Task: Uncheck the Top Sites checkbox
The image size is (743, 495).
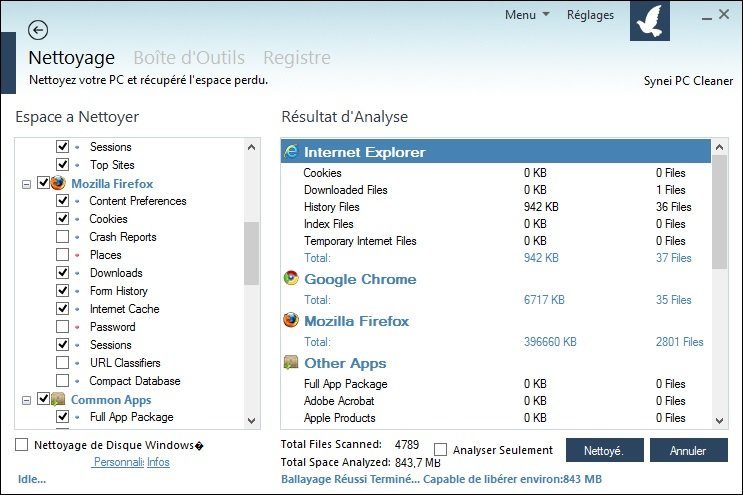Action: tap(63, 164)
